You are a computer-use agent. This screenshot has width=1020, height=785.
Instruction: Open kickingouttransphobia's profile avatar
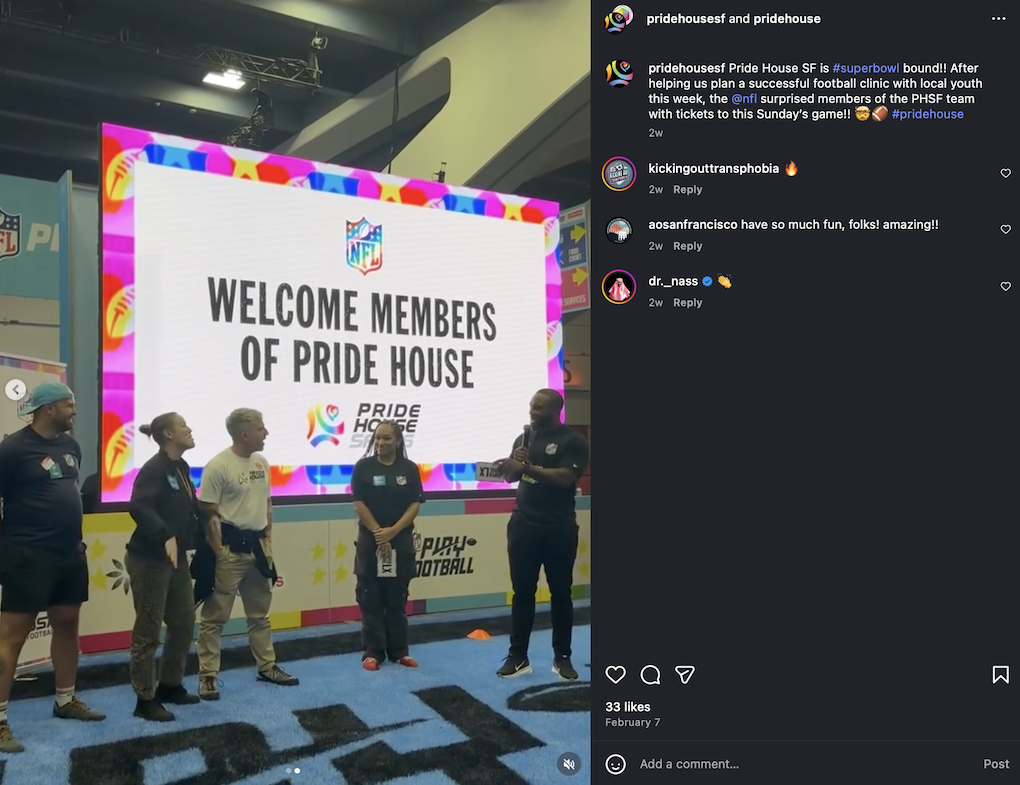pyautogui.click(x=619, y=174)
